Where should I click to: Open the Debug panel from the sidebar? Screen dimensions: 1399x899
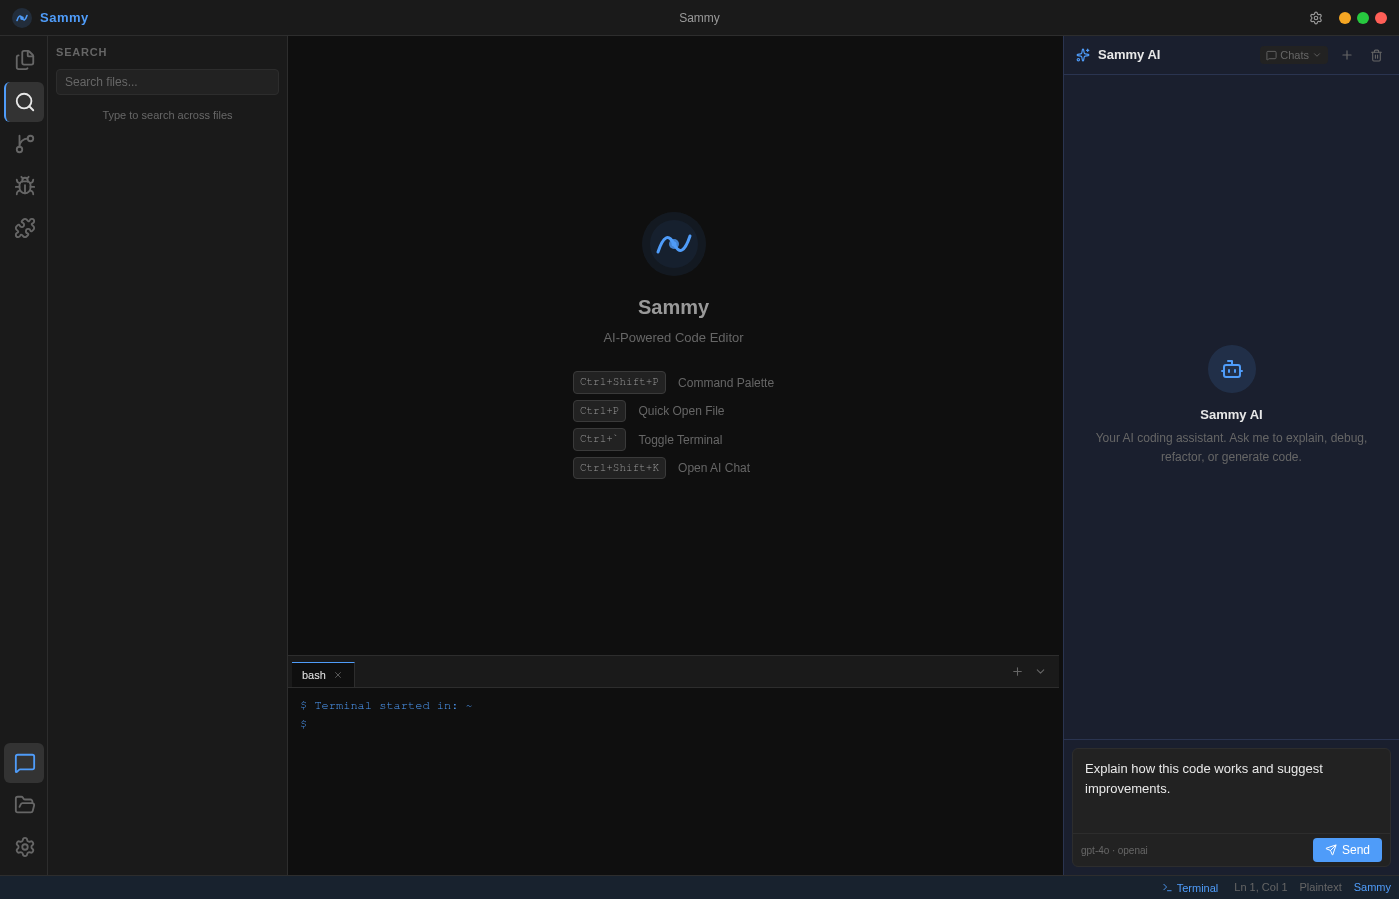[24, 186]
